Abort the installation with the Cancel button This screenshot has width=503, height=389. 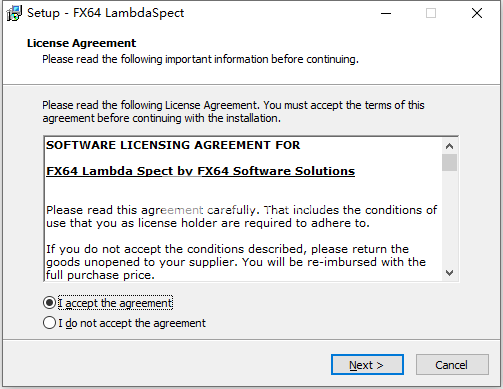click(452, 365)
